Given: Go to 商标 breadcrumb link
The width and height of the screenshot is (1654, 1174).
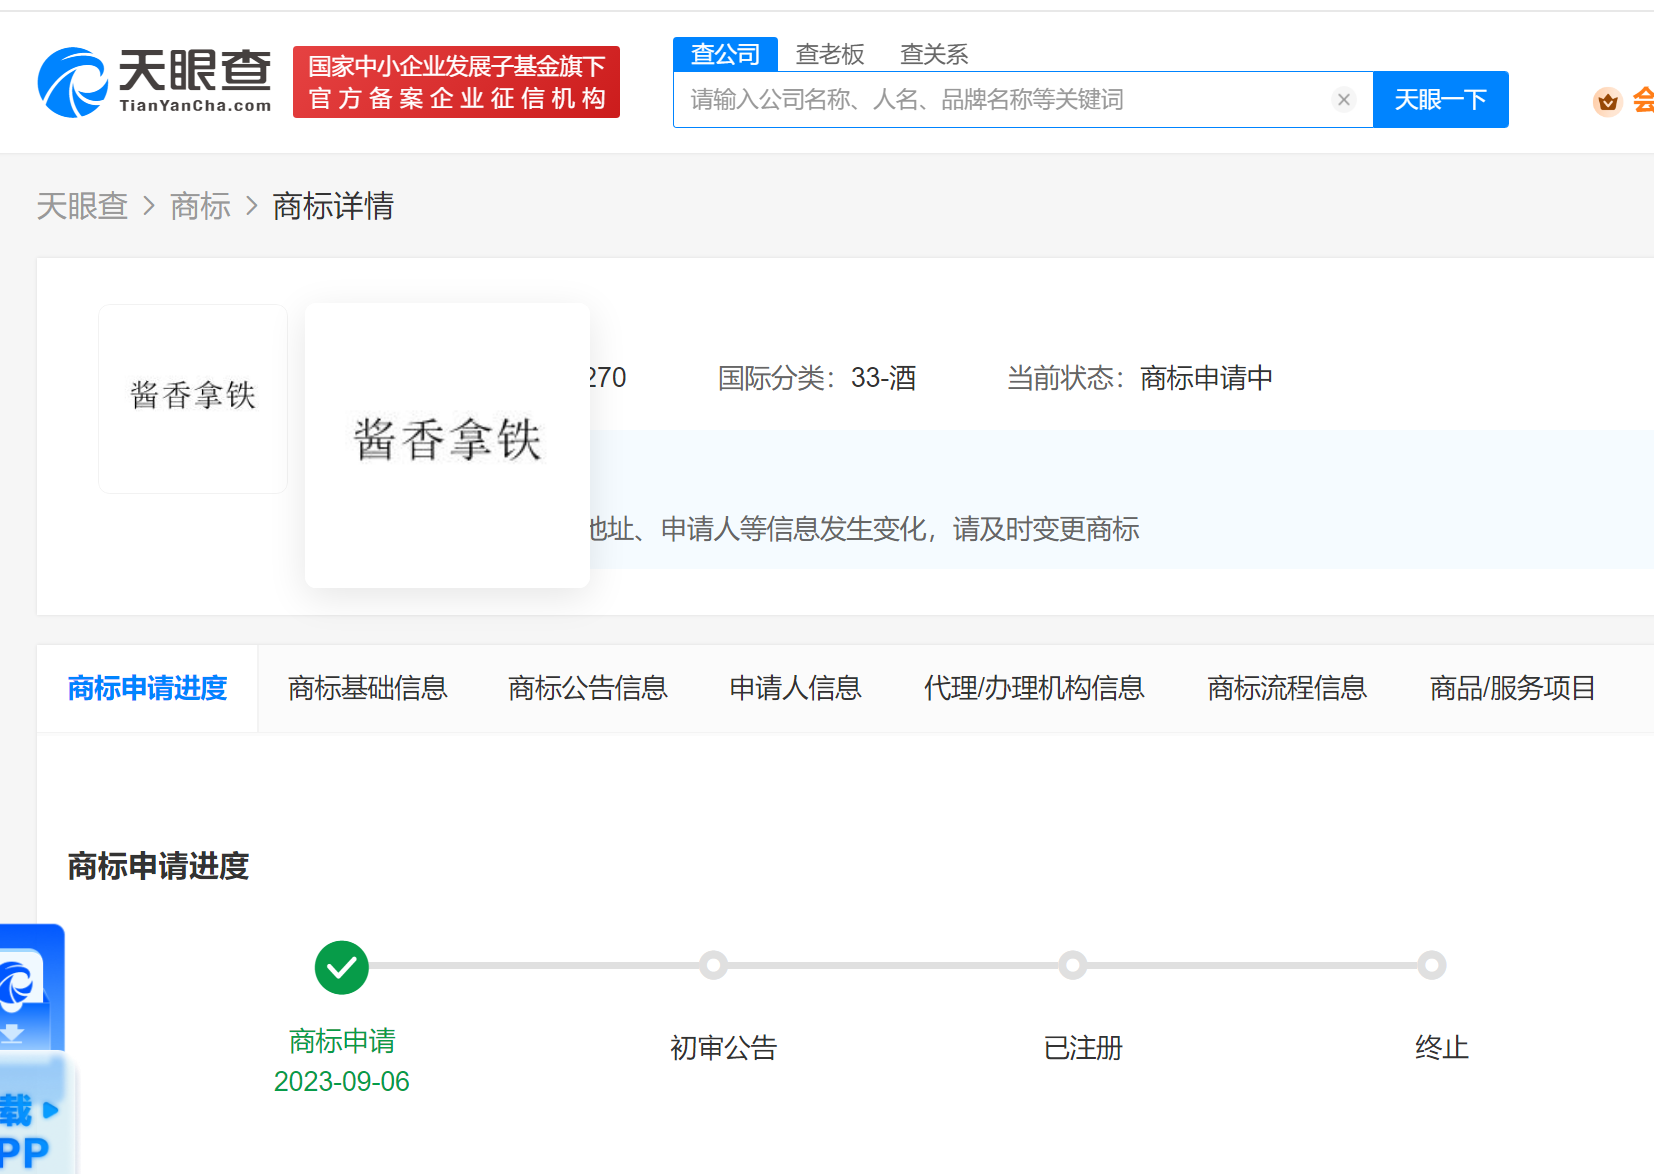Looking at the screenshot, I should click(200, 206).
